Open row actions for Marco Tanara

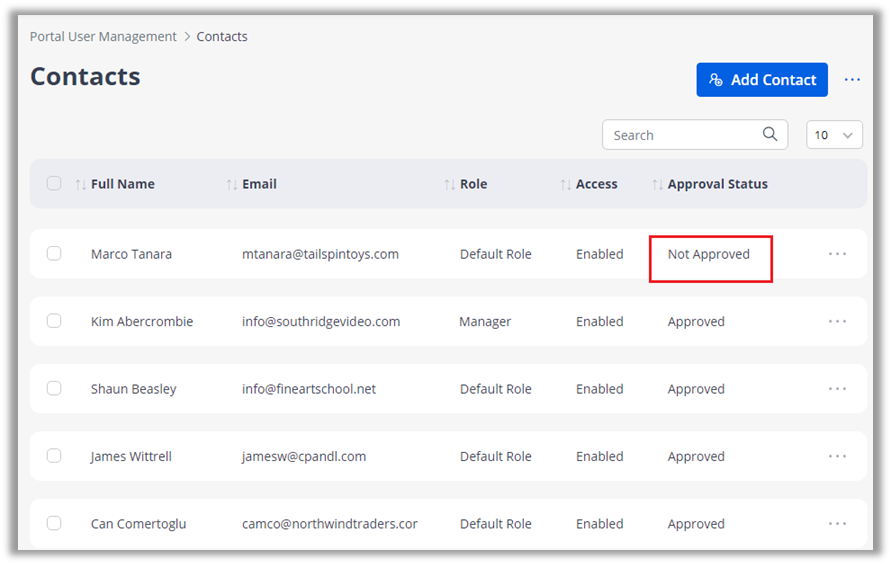(837, 254)
